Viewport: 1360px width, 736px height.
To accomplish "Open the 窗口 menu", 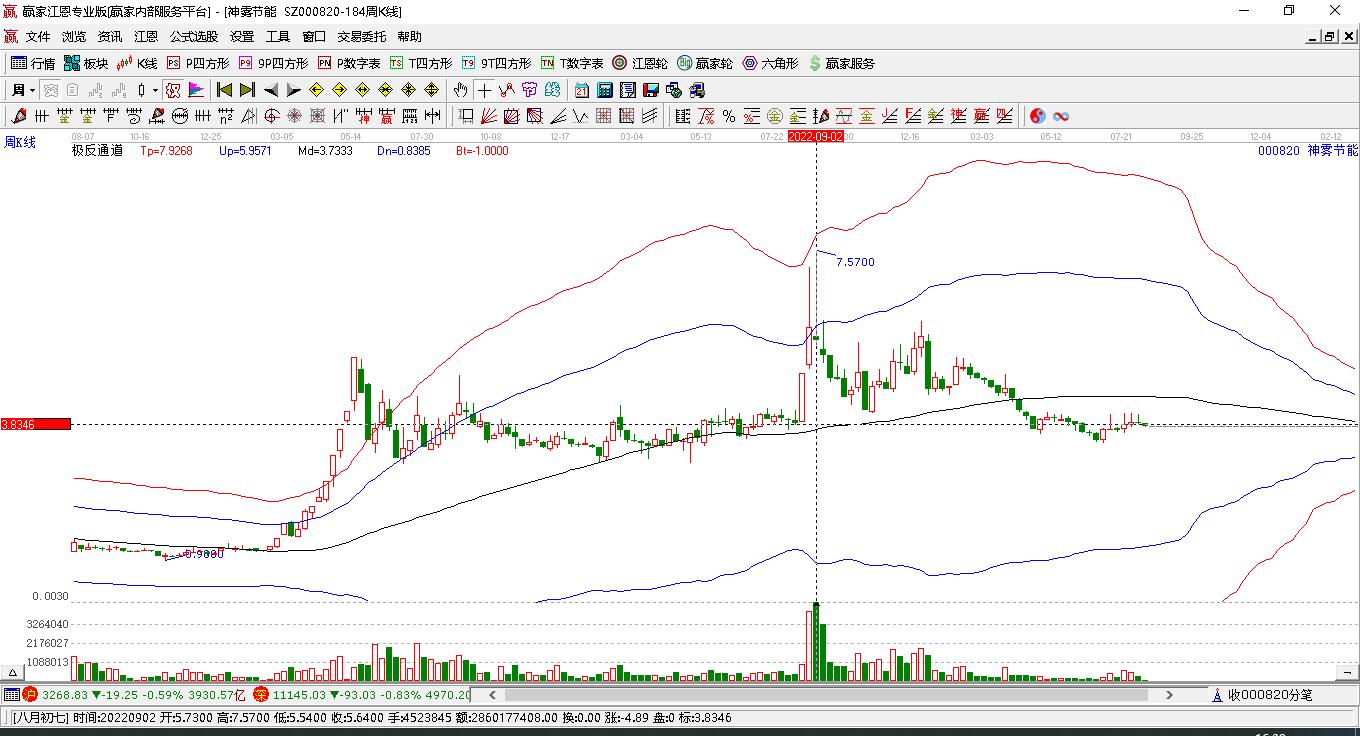I will pos(314,37).
